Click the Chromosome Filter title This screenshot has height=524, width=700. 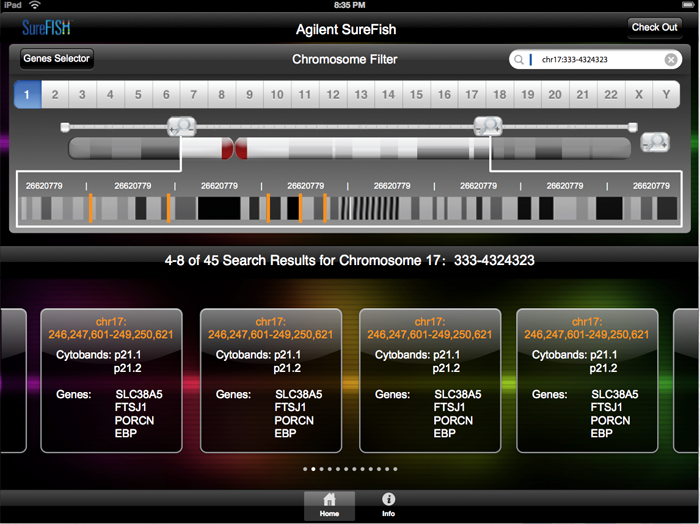pyautogui.click(x=345, y=59)
